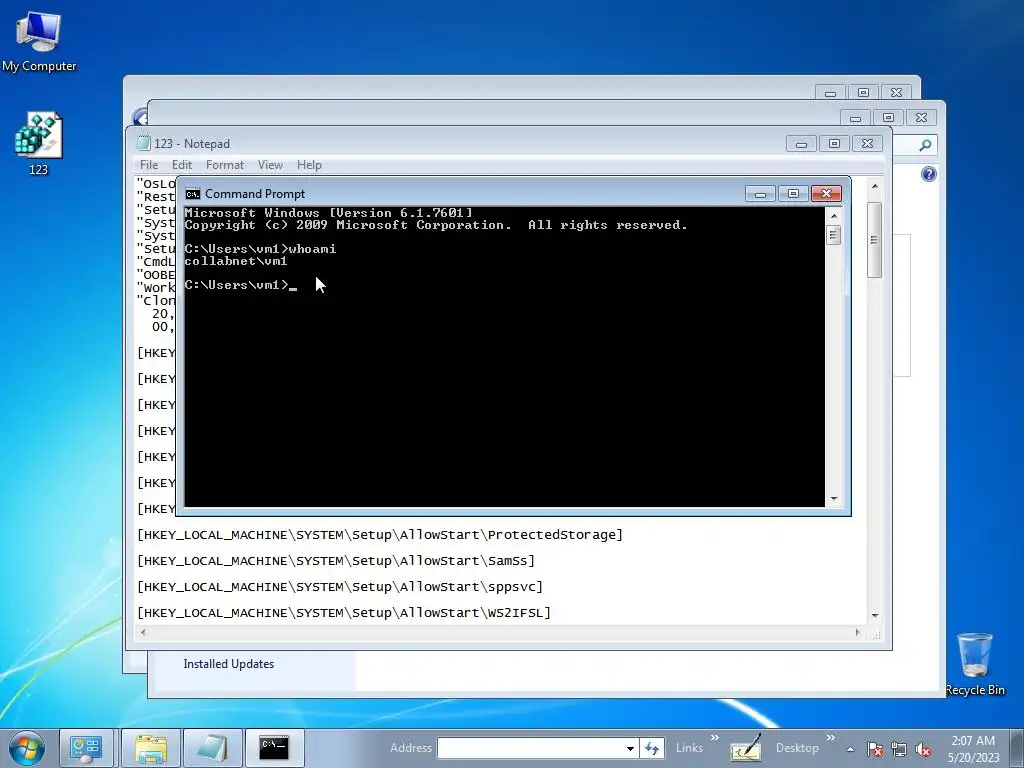
Task: Switch to the Command Prompt taskbar button
Action: (x=274, y=748)
